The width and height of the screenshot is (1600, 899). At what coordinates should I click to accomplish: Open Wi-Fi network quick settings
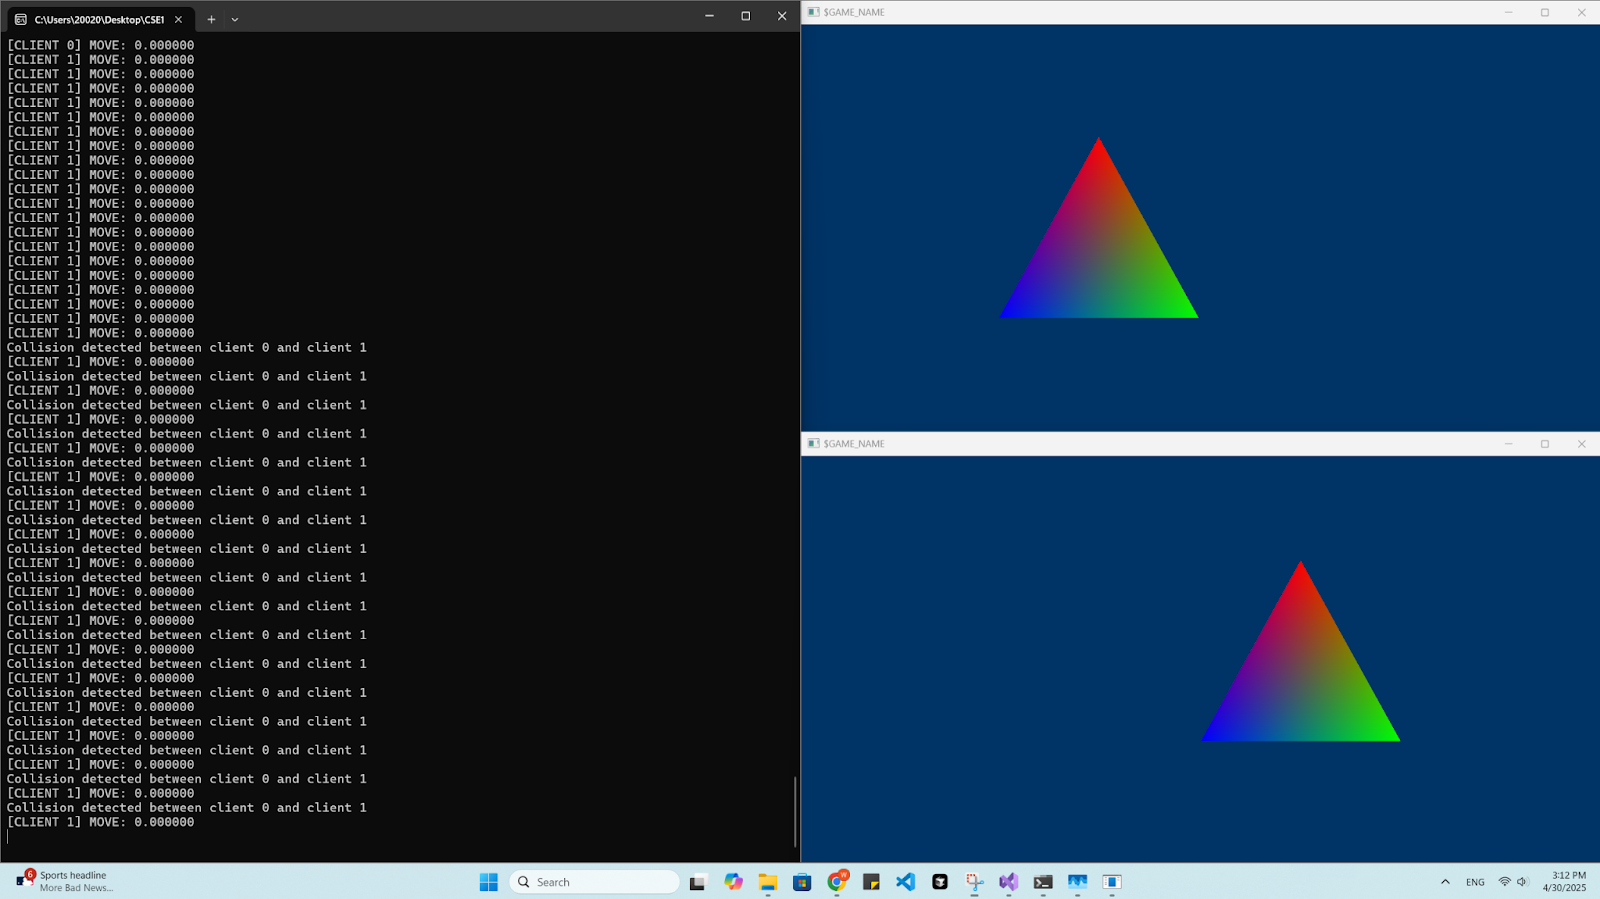click(1504, 882)
